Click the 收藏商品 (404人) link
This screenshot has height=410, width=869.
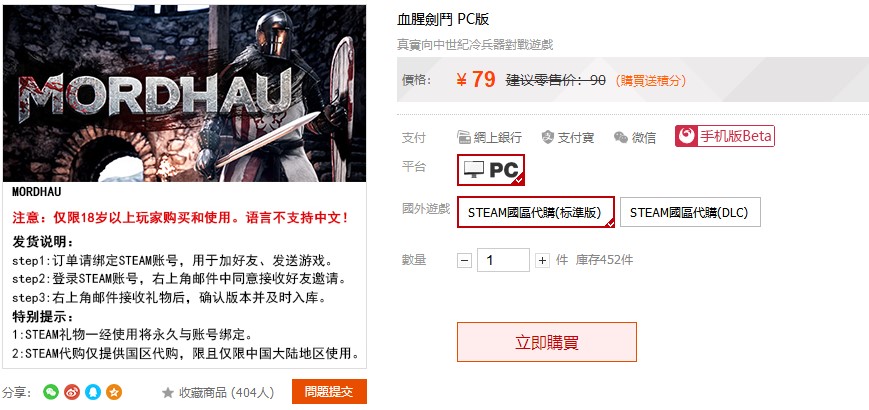(218, 393)
